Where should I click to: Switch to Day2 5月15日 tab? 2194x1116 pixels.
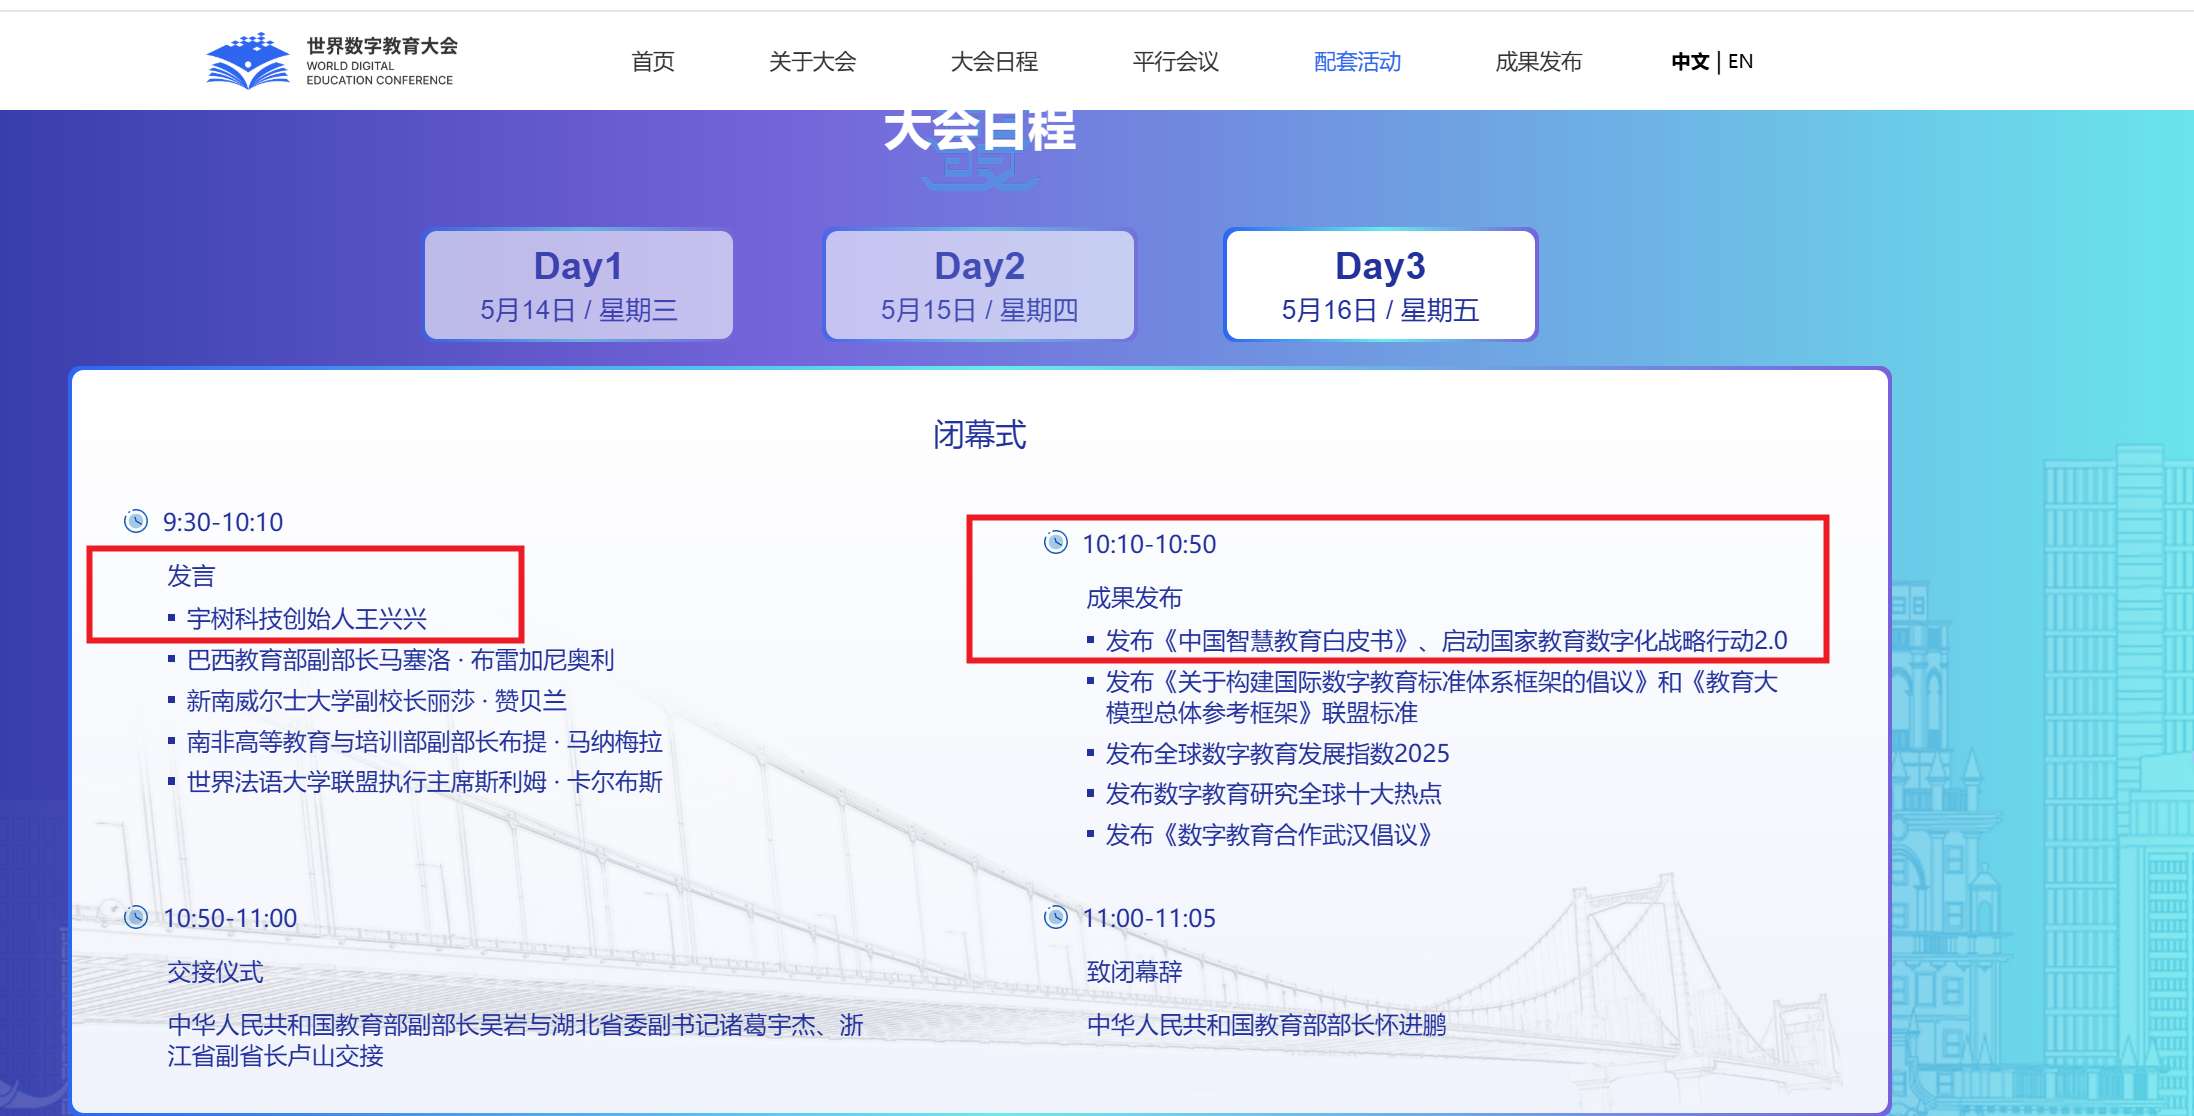(979, 286)
